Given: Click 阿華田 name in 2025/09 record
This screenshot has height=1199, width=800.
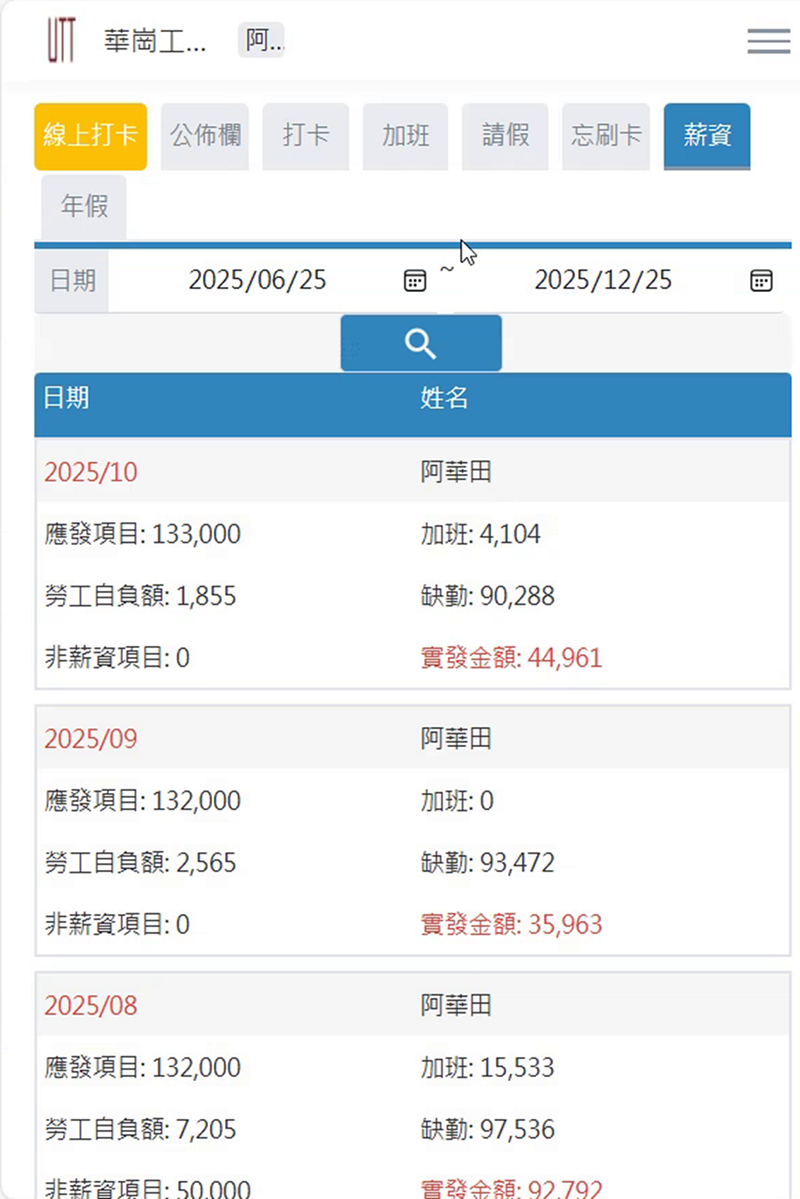Looking at the screenshot, I should pos(456,739).
